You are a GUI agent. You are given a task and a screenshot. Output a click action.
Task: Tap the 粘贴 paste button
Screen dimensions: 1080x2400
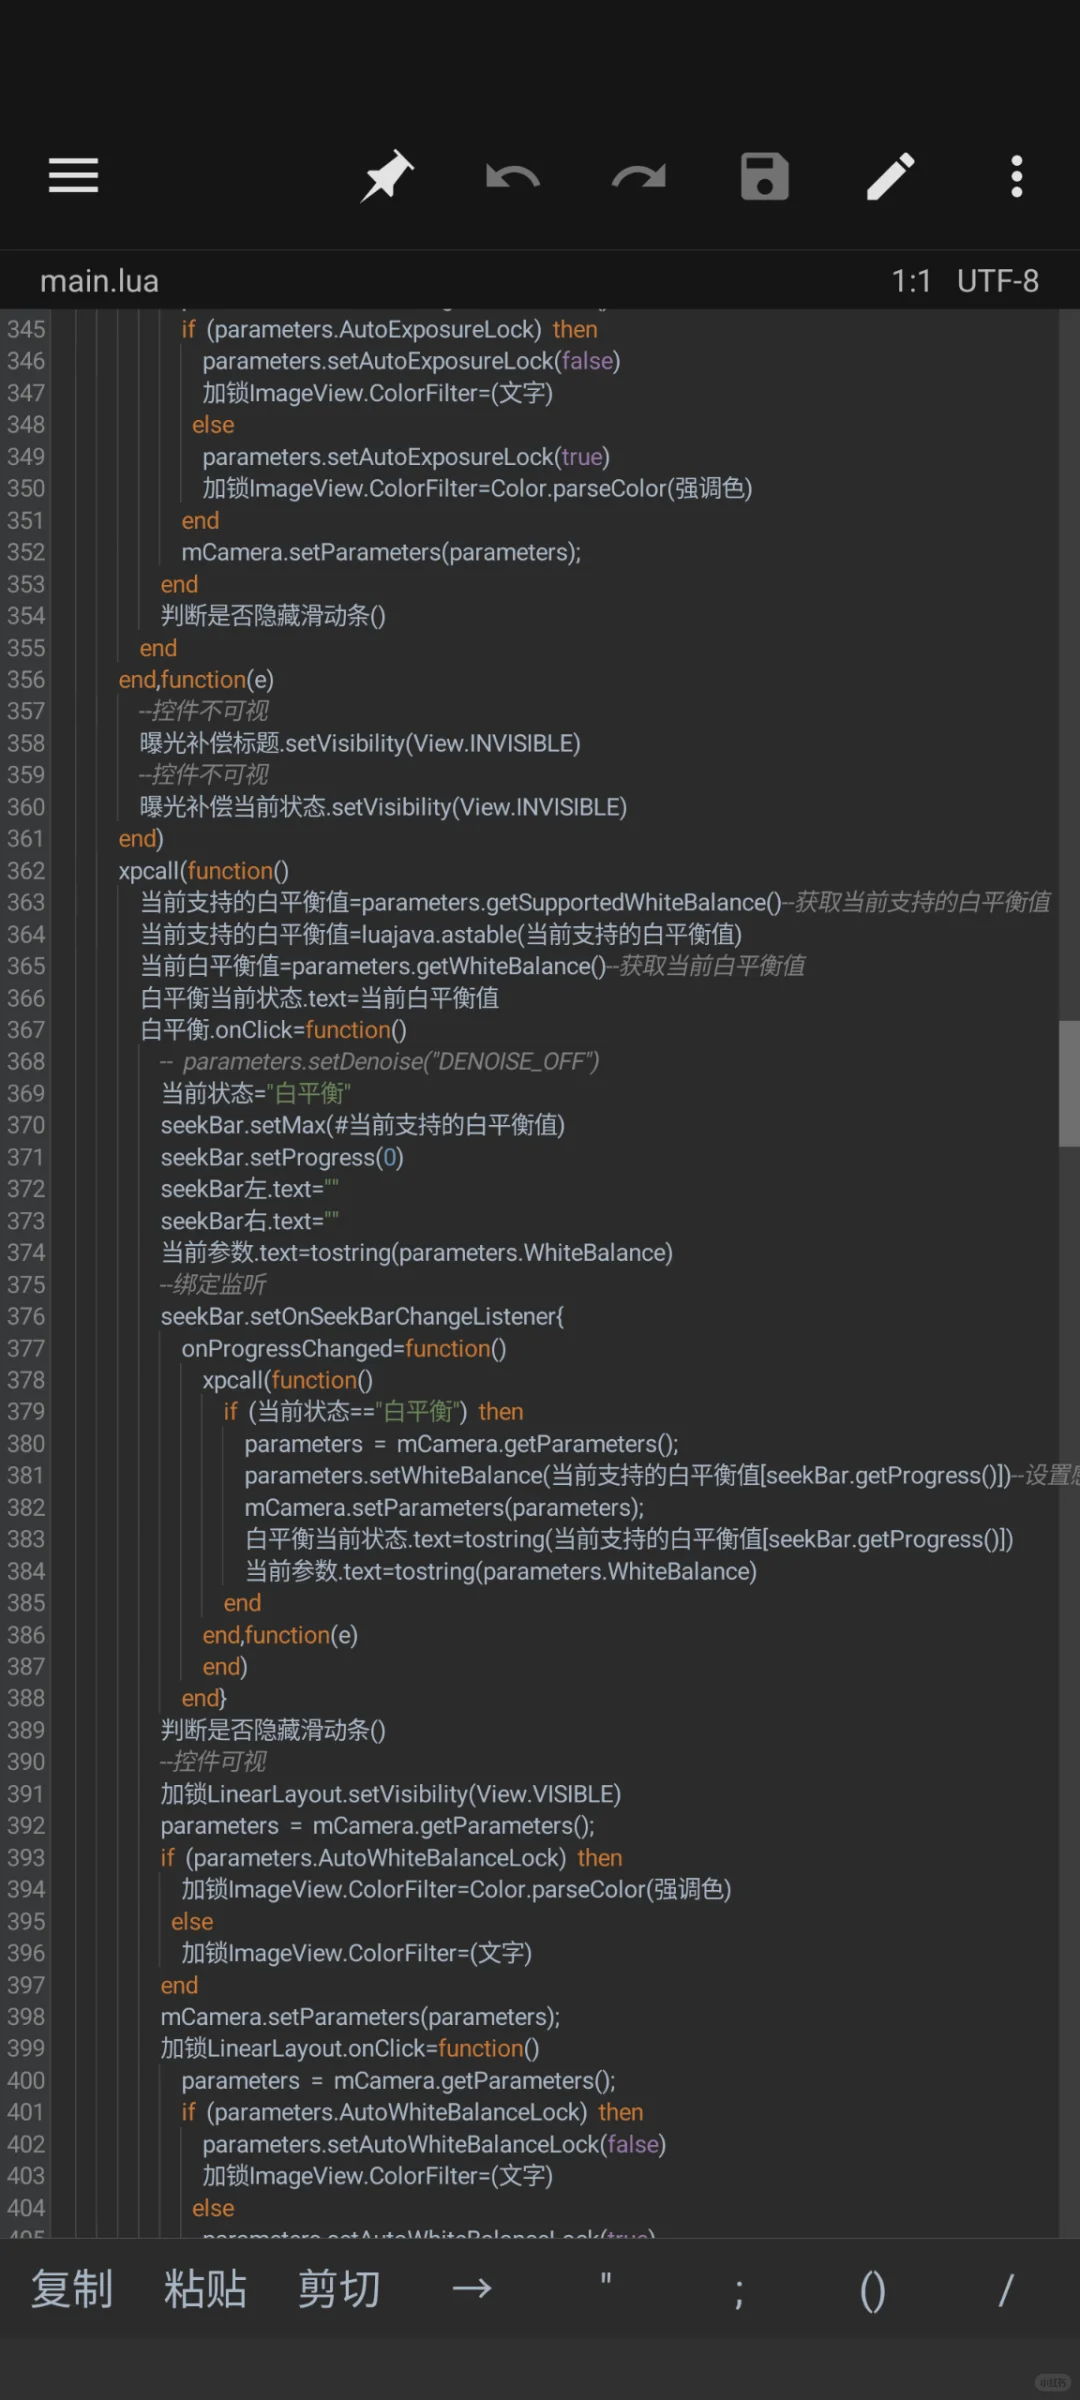(x=205, y=2288)
